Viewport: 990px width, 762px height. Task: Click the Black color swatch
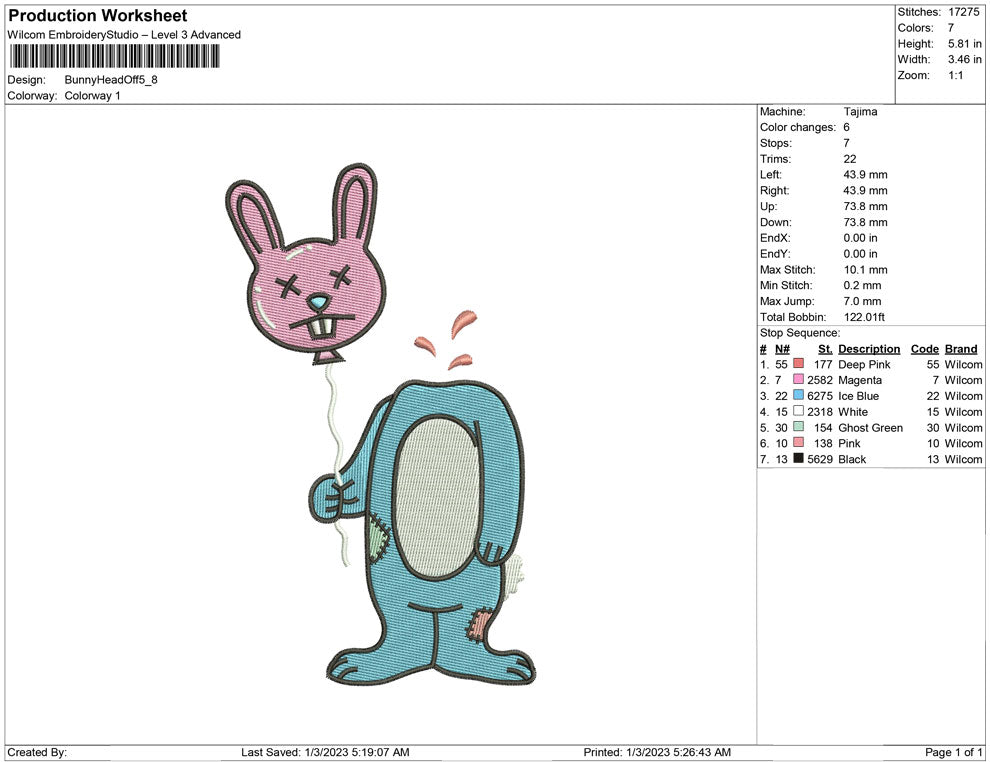(799, 458)
